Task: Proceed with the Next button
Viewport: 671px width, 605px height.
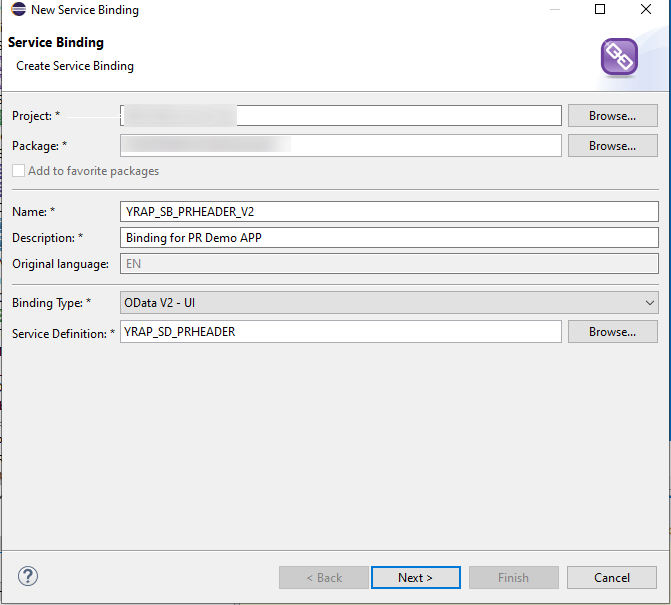Action: click(416, 578)
